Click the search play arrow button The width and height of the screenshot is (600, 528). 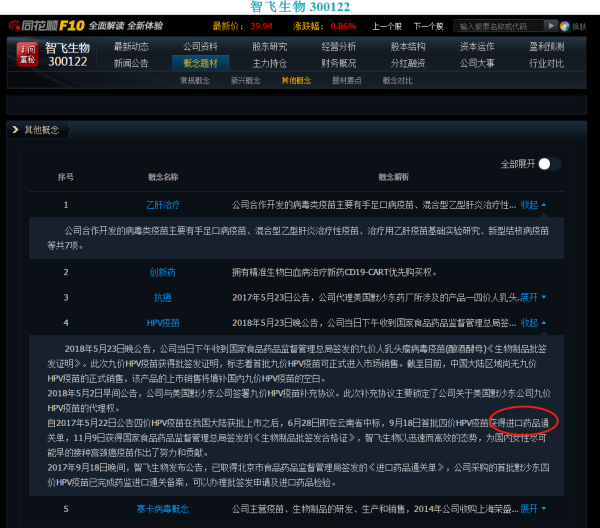click(551, 26)
